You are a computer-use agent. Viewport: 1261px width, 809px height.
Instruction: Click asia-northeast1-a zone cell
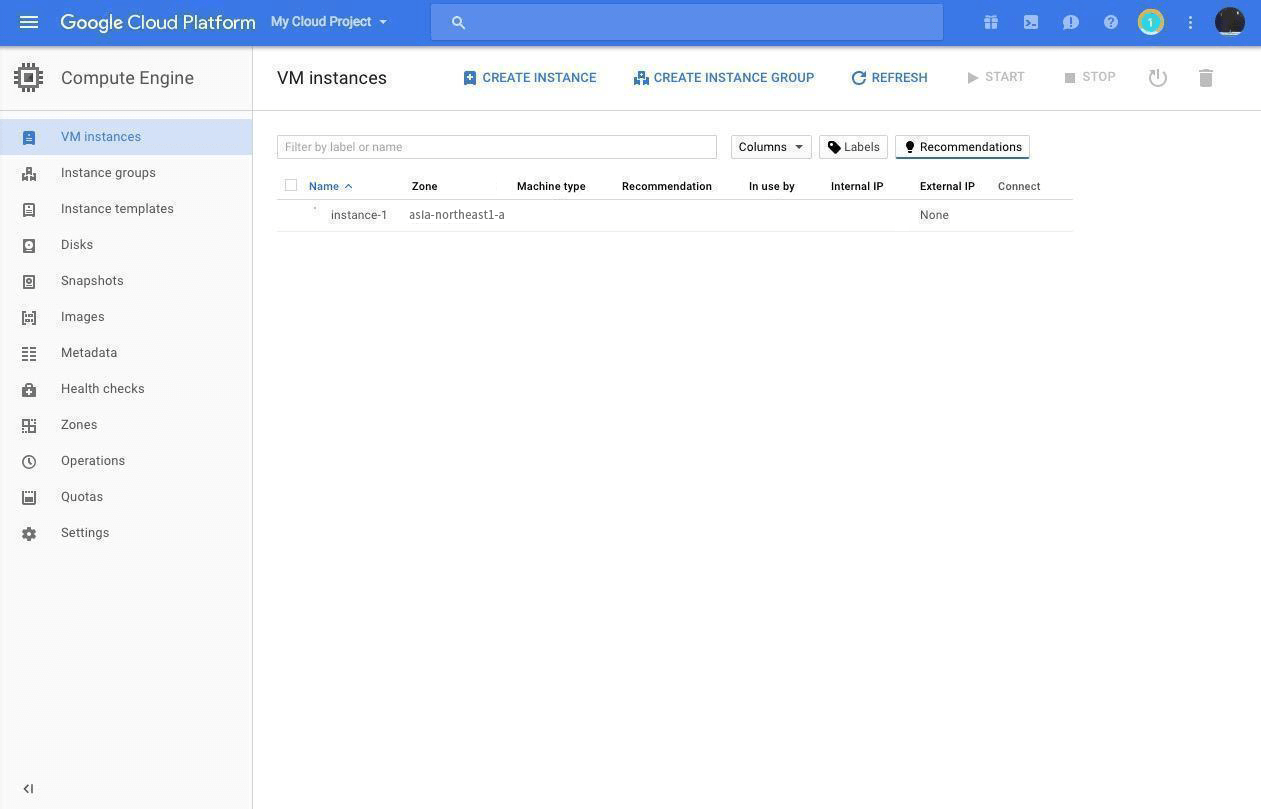click(457, 215)
